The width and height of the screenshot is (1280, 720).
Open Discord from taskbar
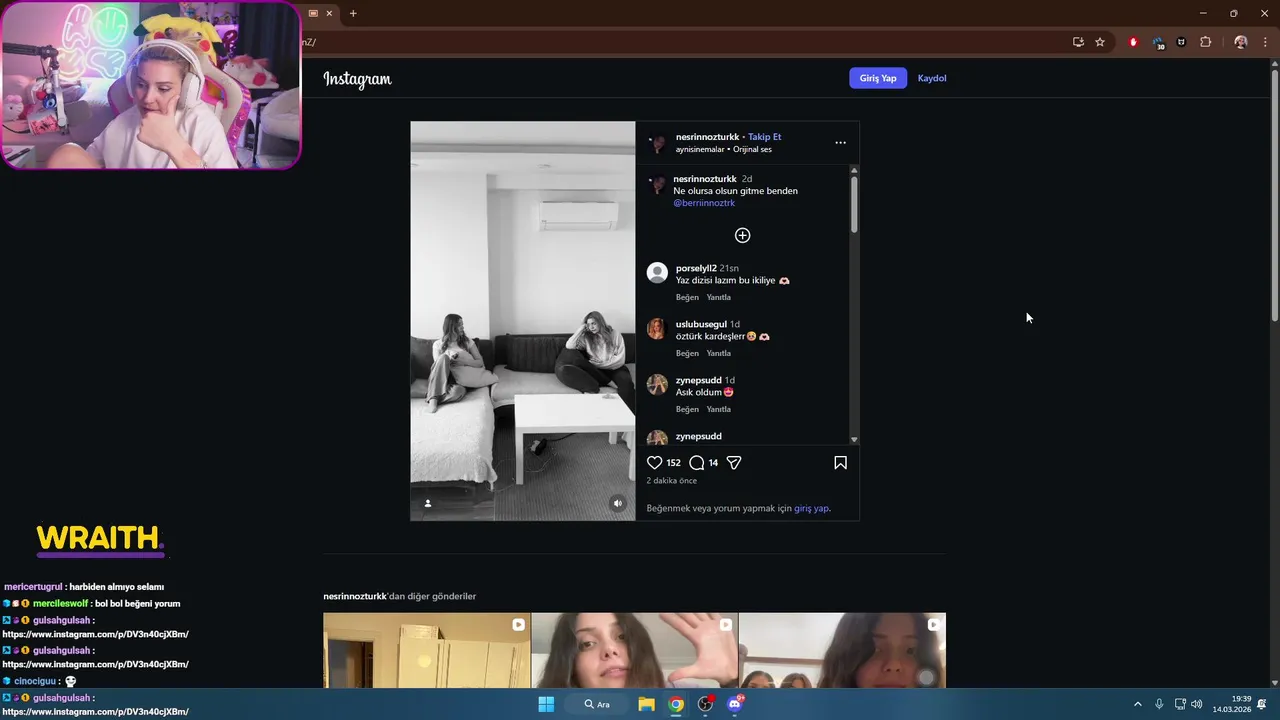735,704
